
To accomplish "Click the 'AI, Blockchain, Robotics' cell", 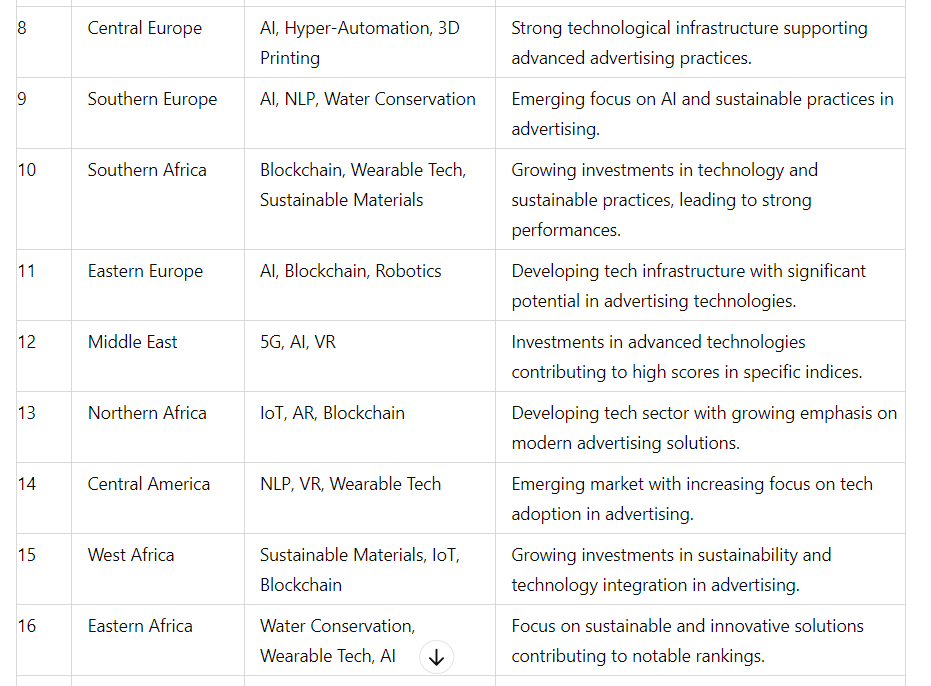I will (370, 285).
